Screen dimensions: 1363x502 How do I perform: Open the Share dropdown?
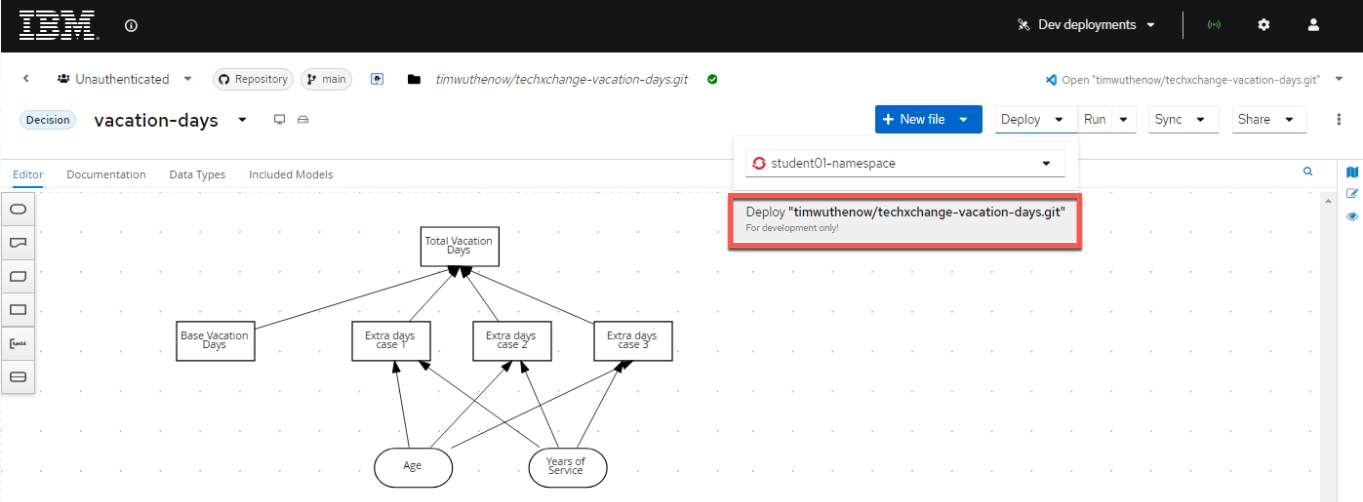point(1269,119)
